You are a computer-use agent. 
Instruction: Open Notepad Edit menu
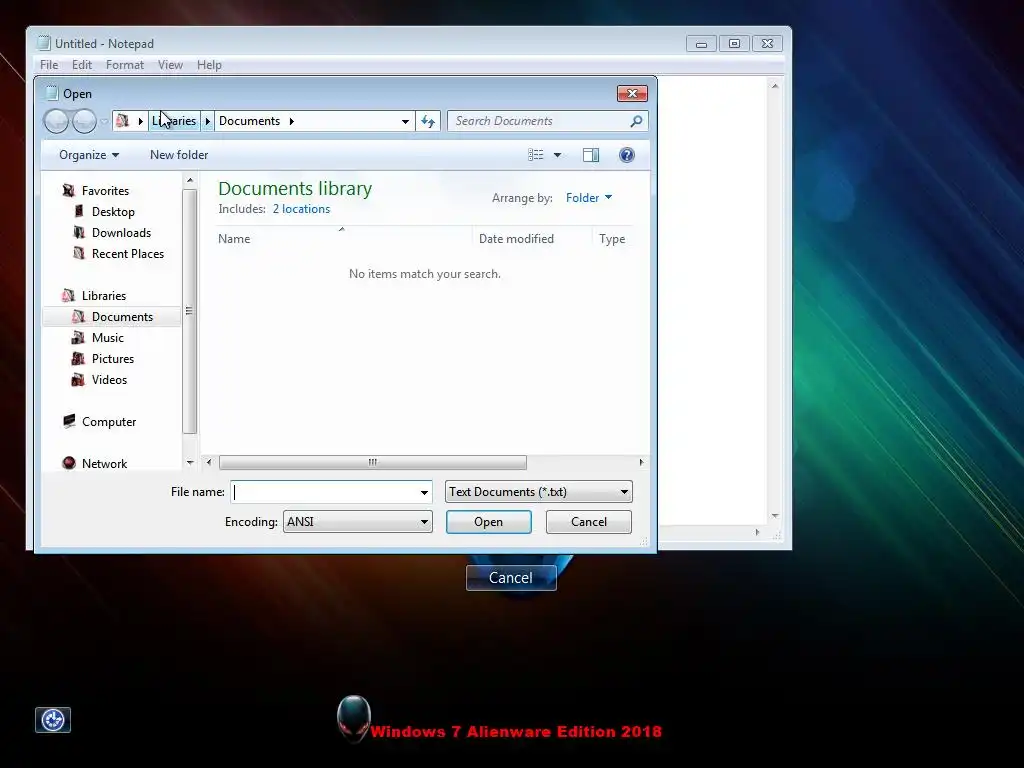point(82,65)
